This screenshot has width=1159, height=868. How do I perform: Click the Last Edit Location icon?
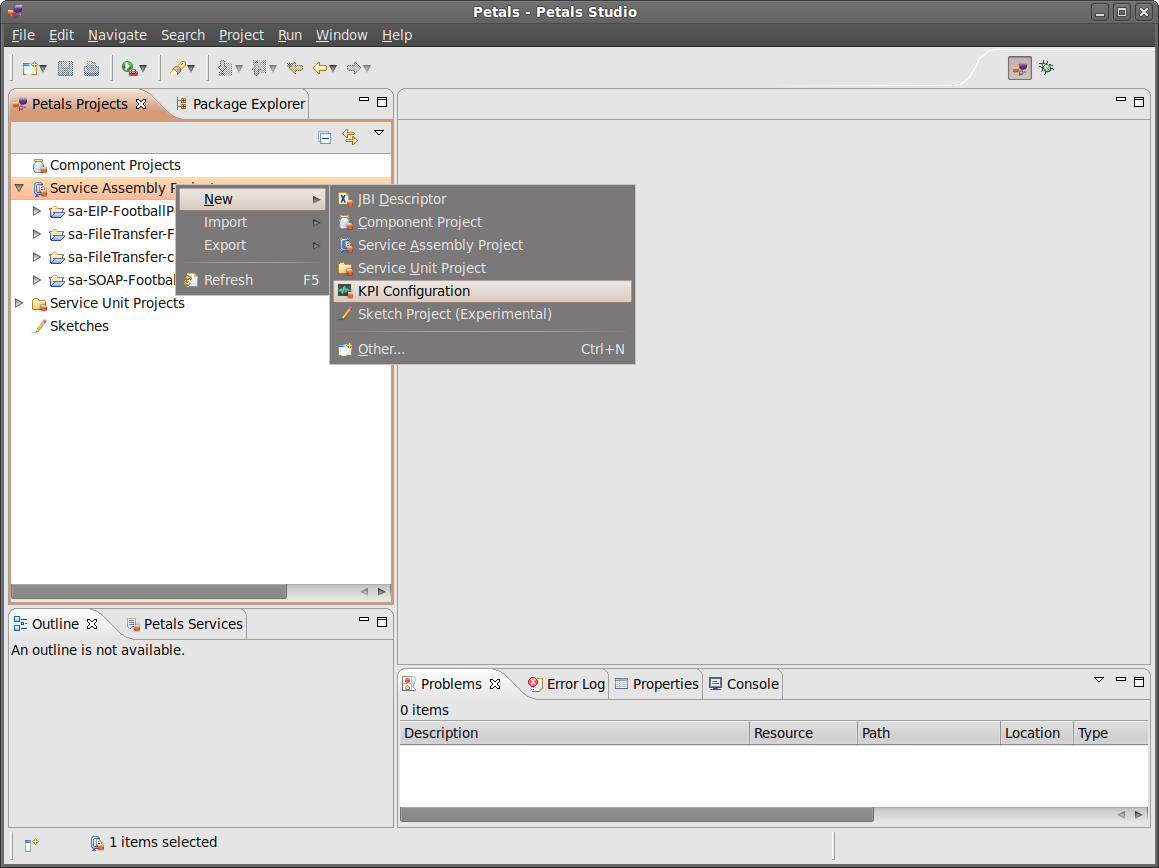295,68
